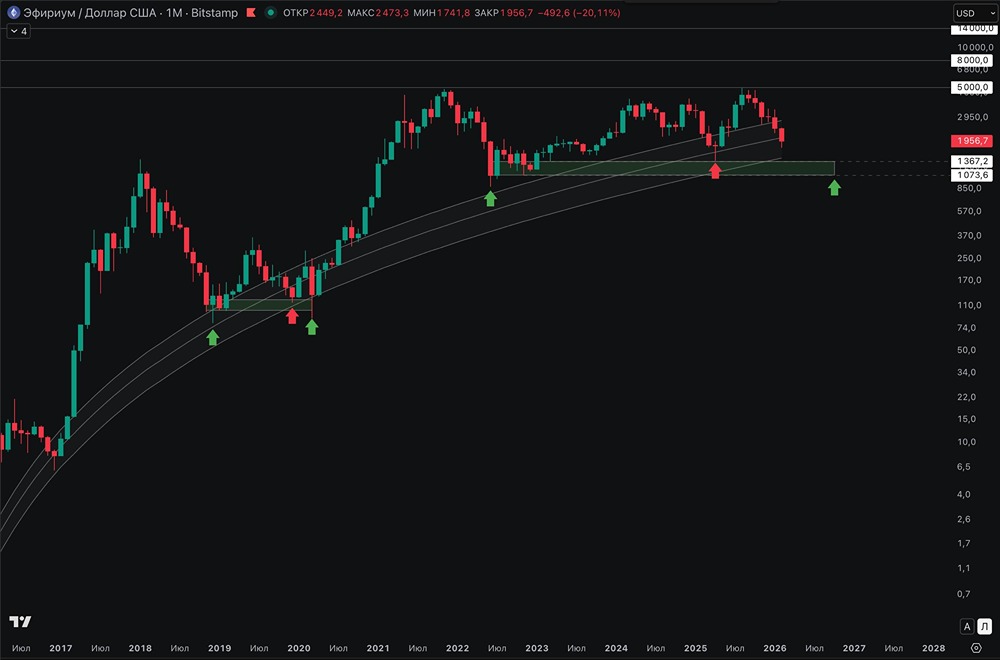Click the 2022 label on the time axis

457,648
